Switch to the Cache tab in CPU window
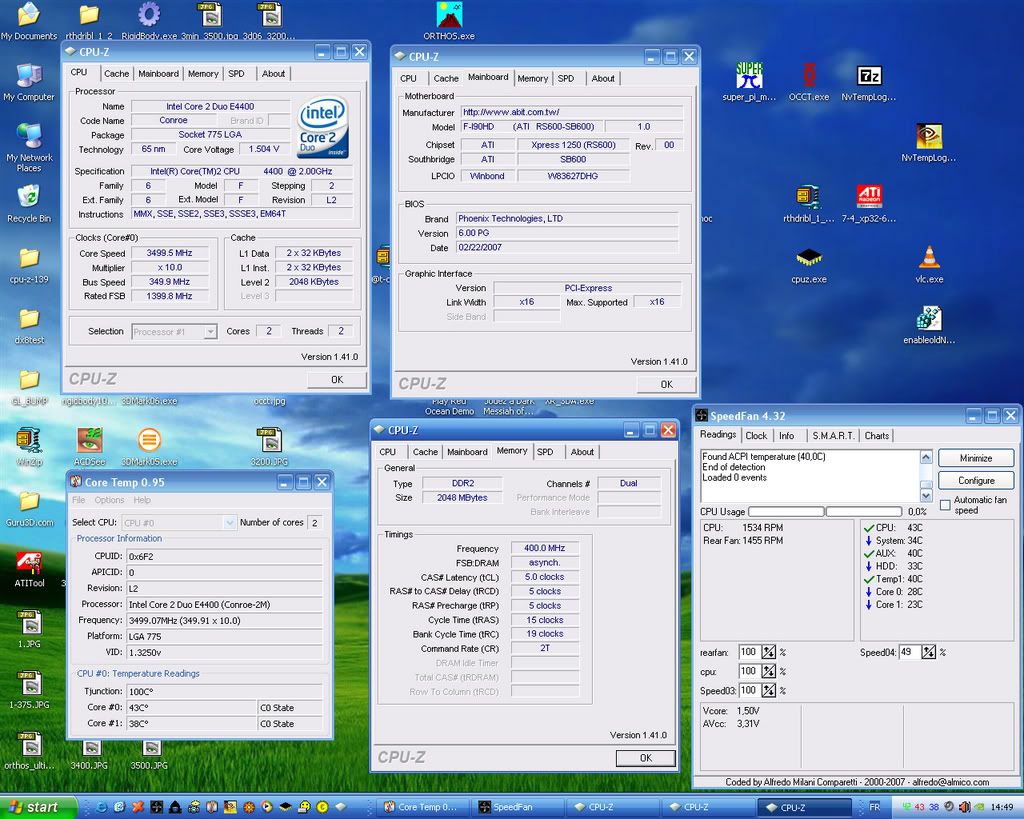 point(116,74)
